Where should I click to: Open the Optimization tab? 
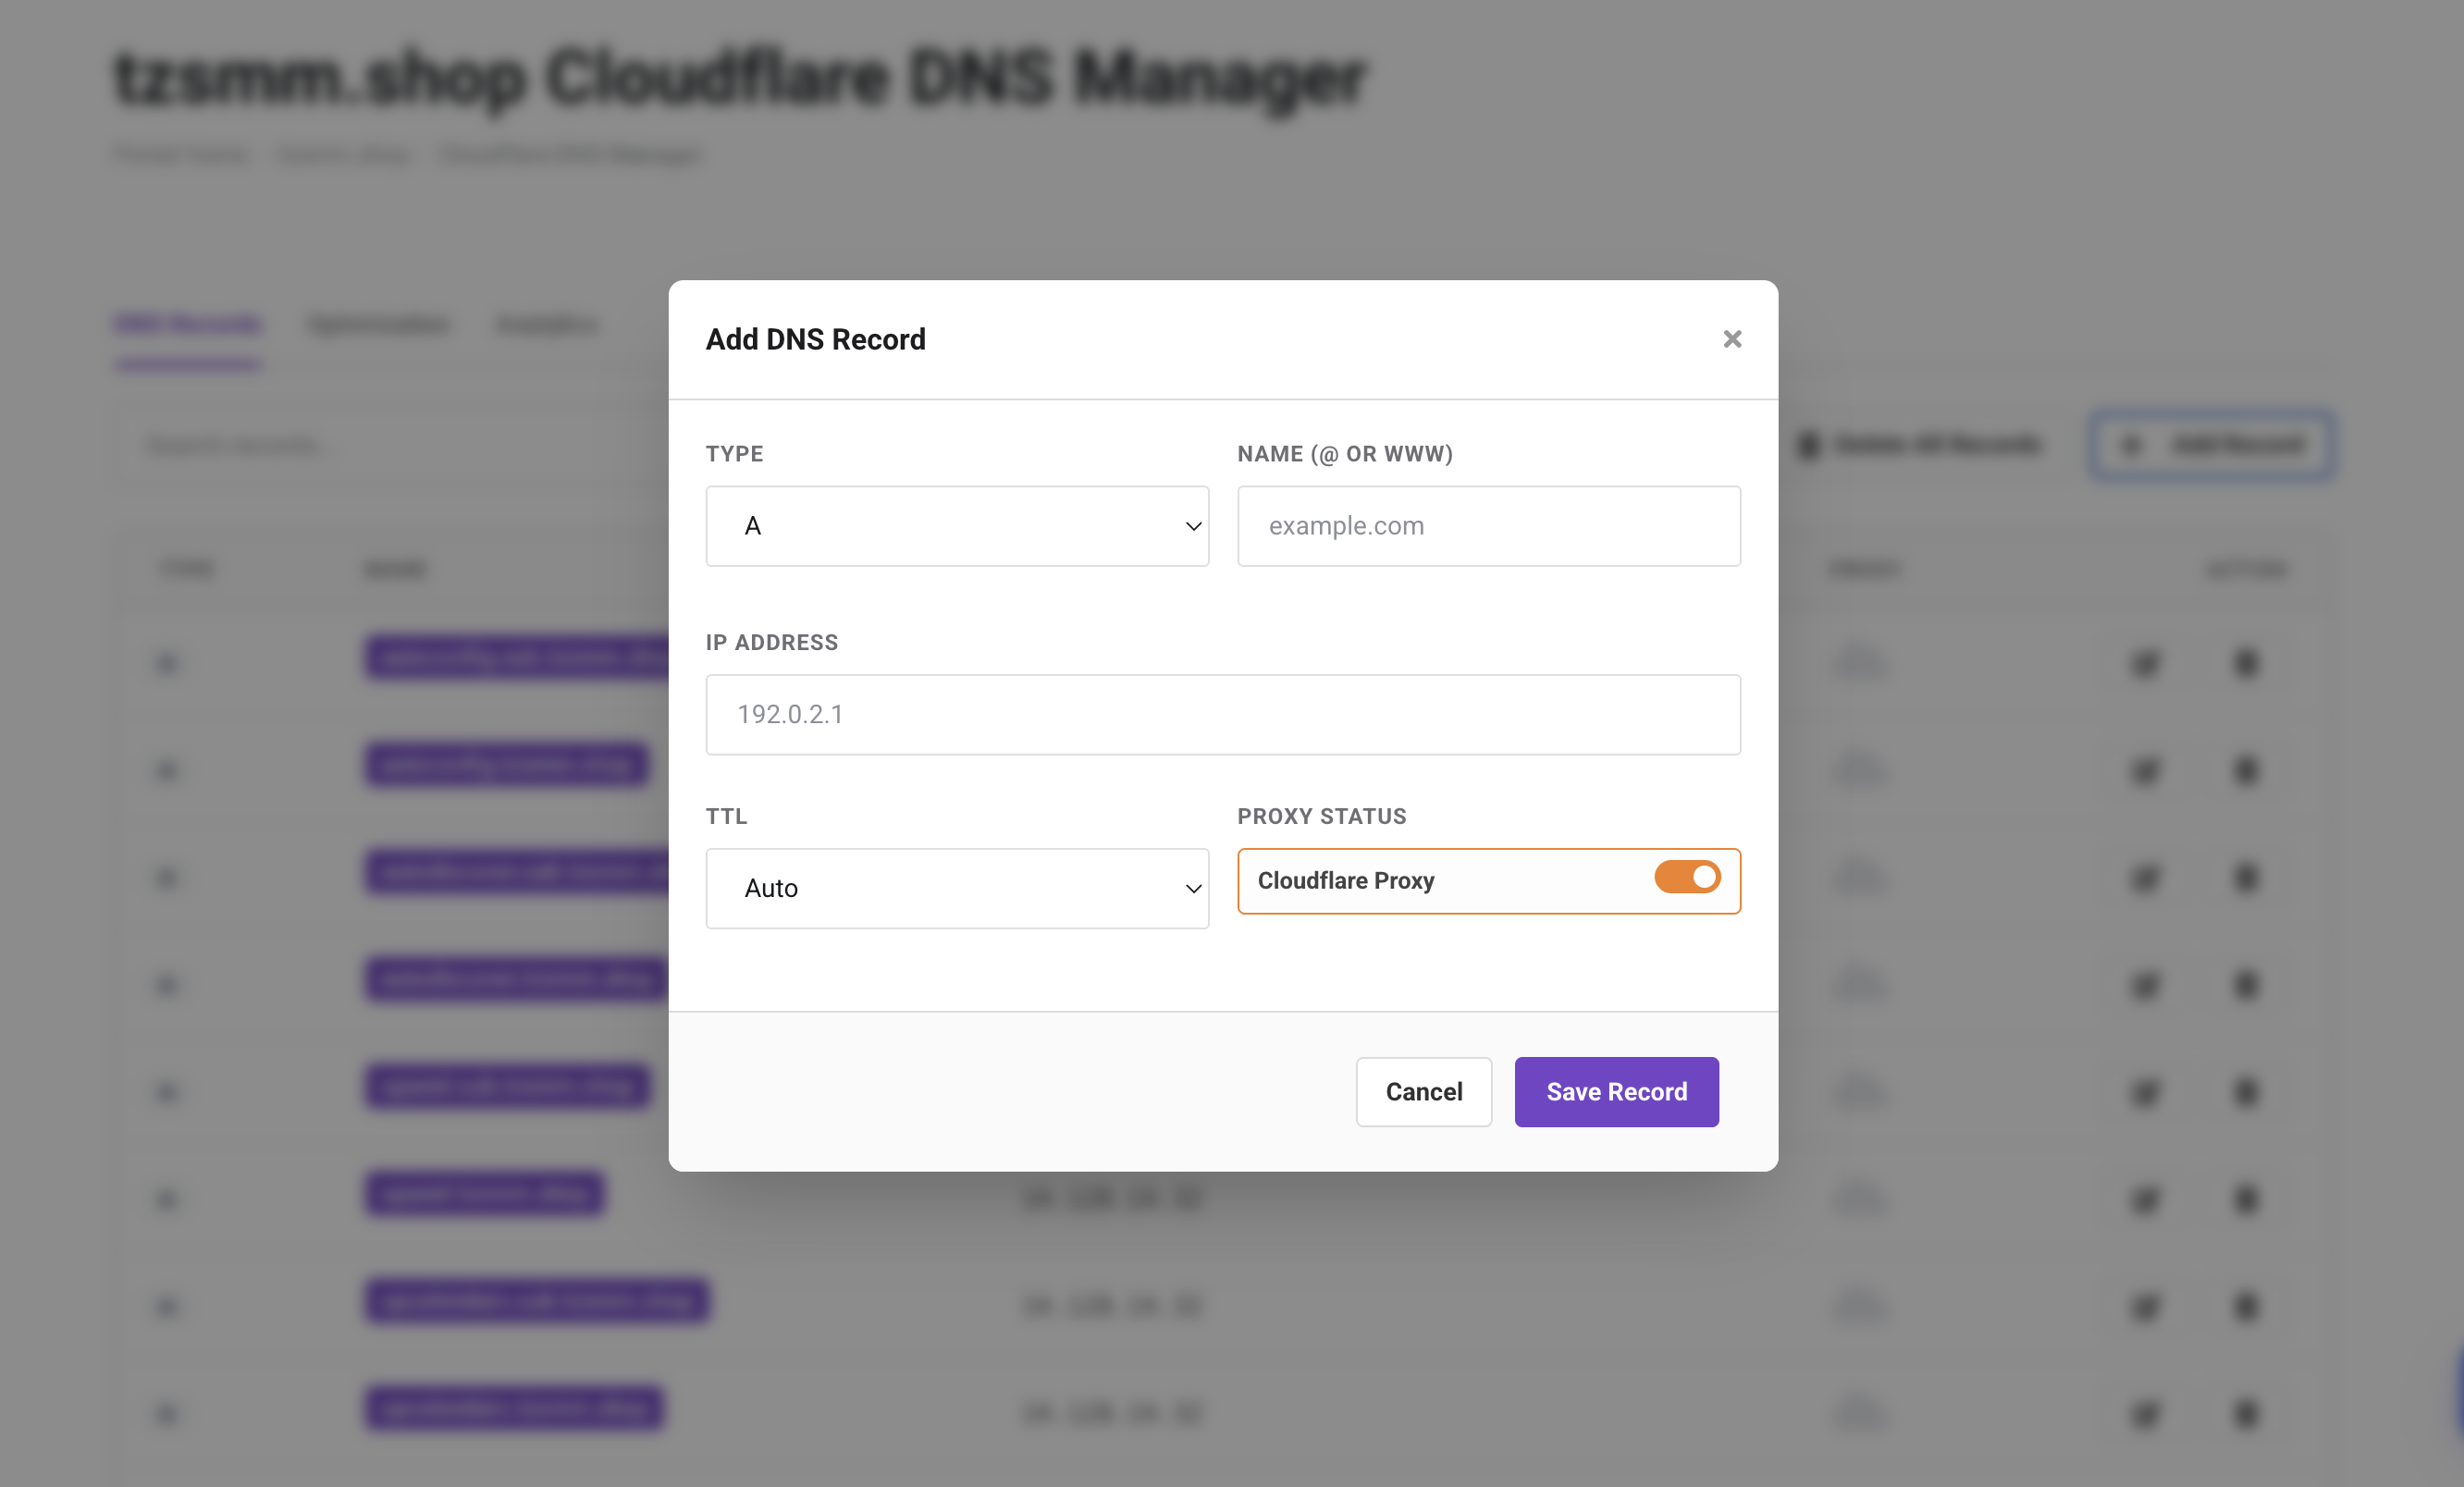pyautogui.click(x=379, y=324)
